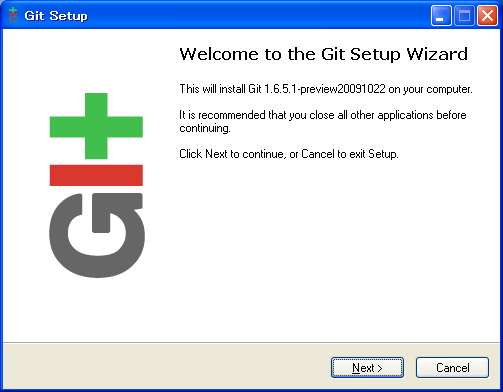The width and height of the screenshot is (503, 392).
Task: Click the separator line above the buttons
Action: coord(251,342)
